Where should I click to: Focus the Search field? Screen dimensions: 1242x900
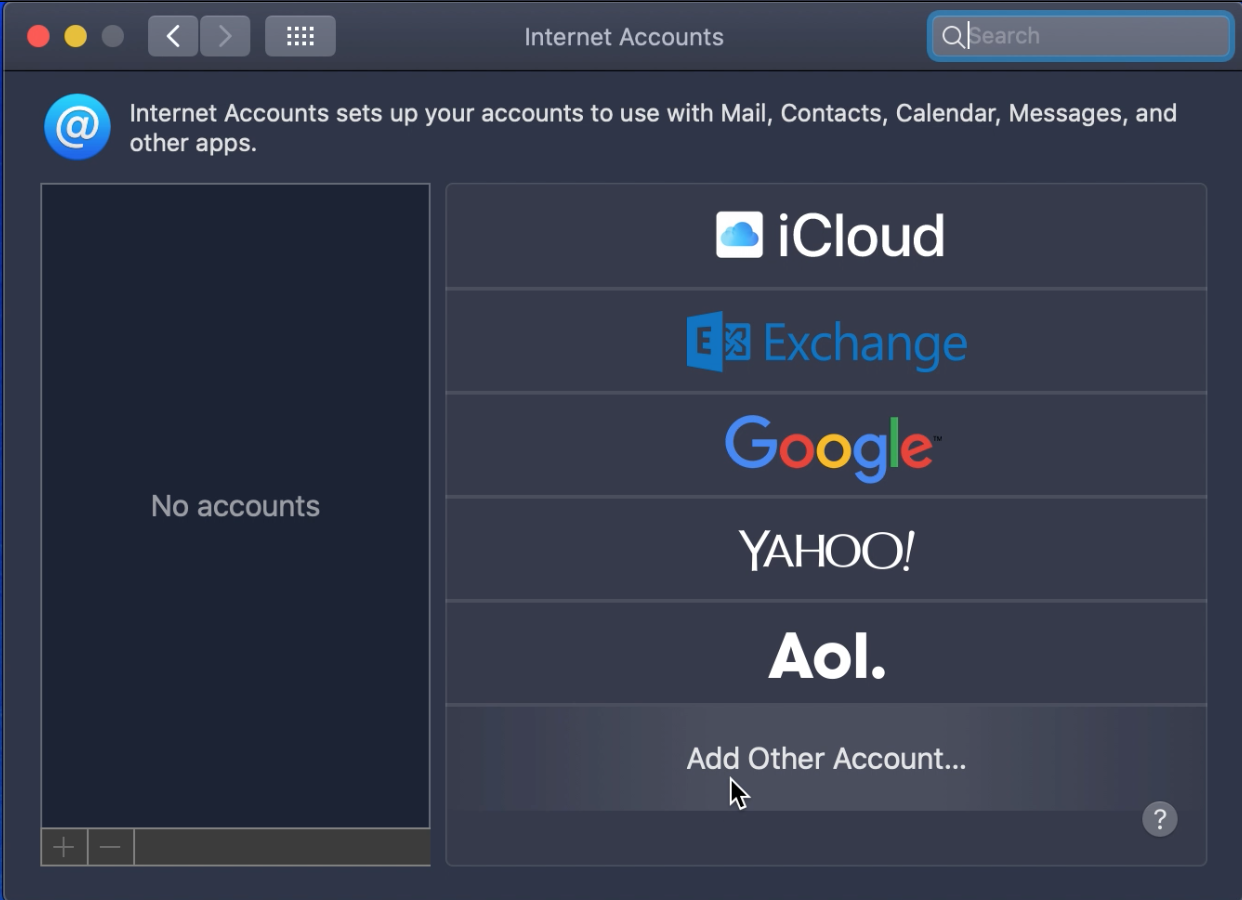[1080, 37]
